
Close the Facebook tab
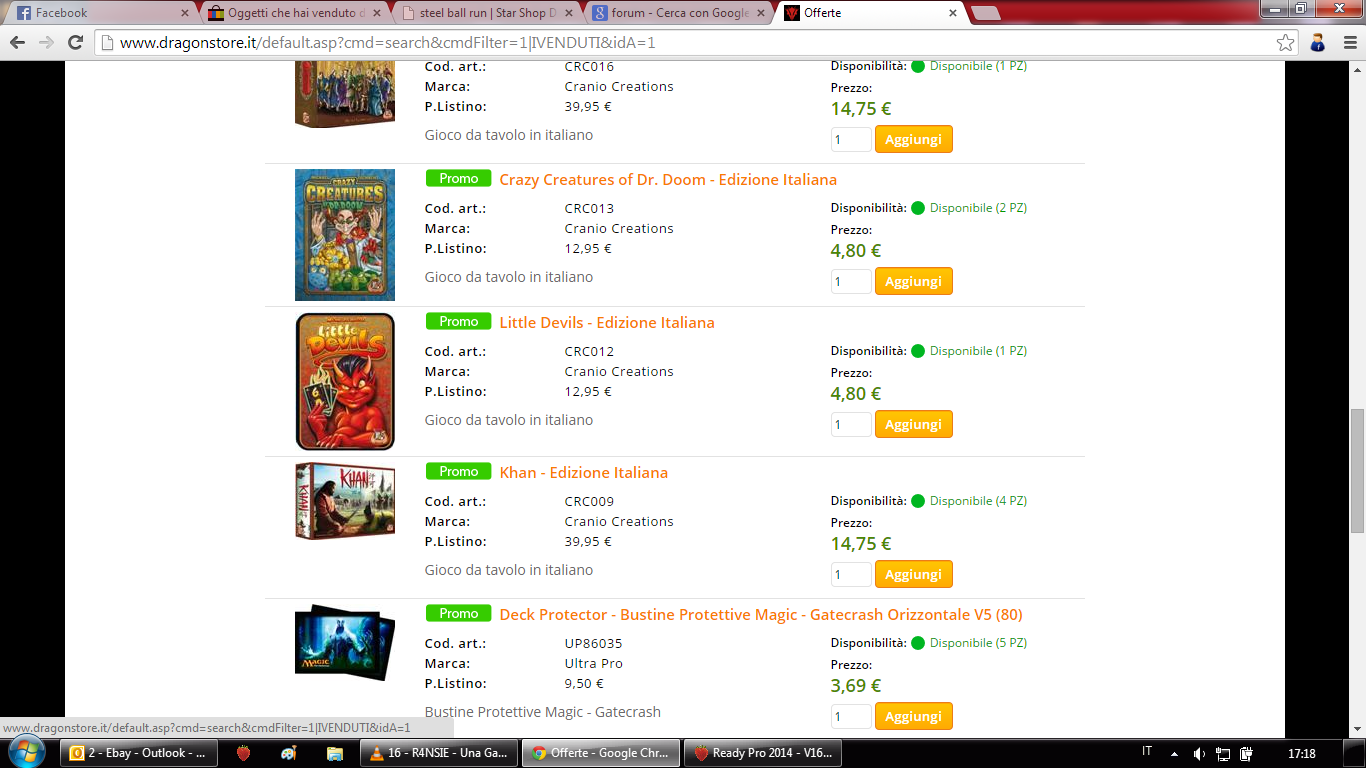click(x=184, y=14)
